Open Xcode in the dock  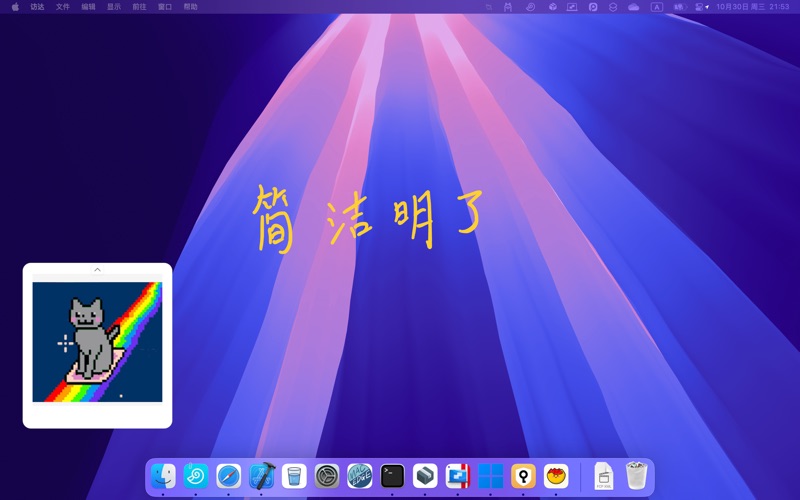[261, 476]
